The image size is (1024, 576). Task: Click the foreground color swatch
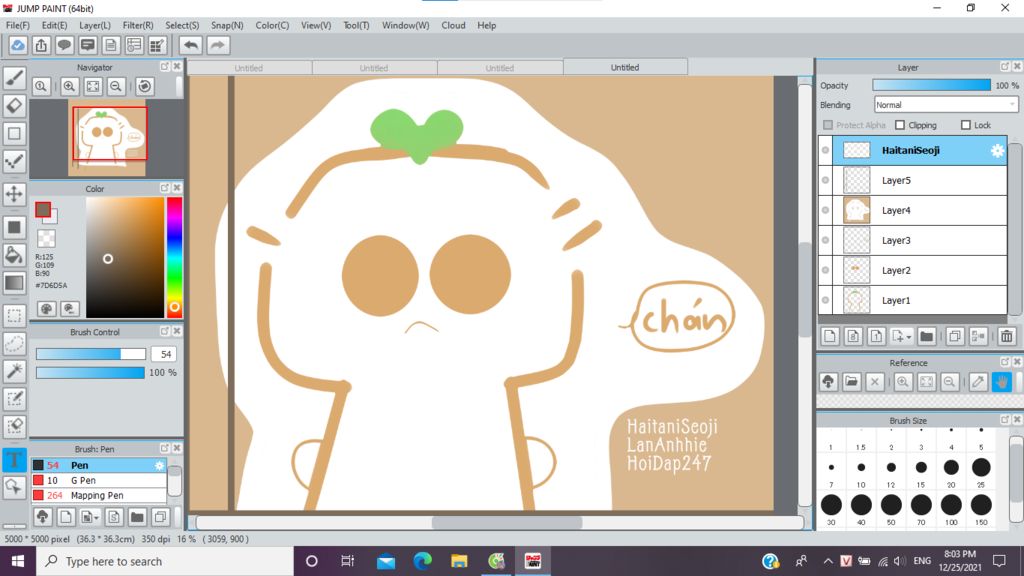point(43,210)
